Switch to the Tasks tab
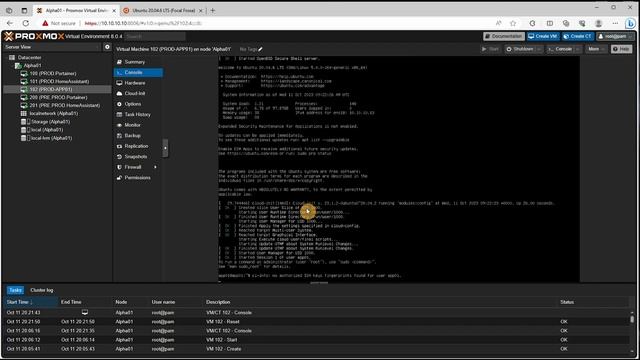 coord(15,290)
